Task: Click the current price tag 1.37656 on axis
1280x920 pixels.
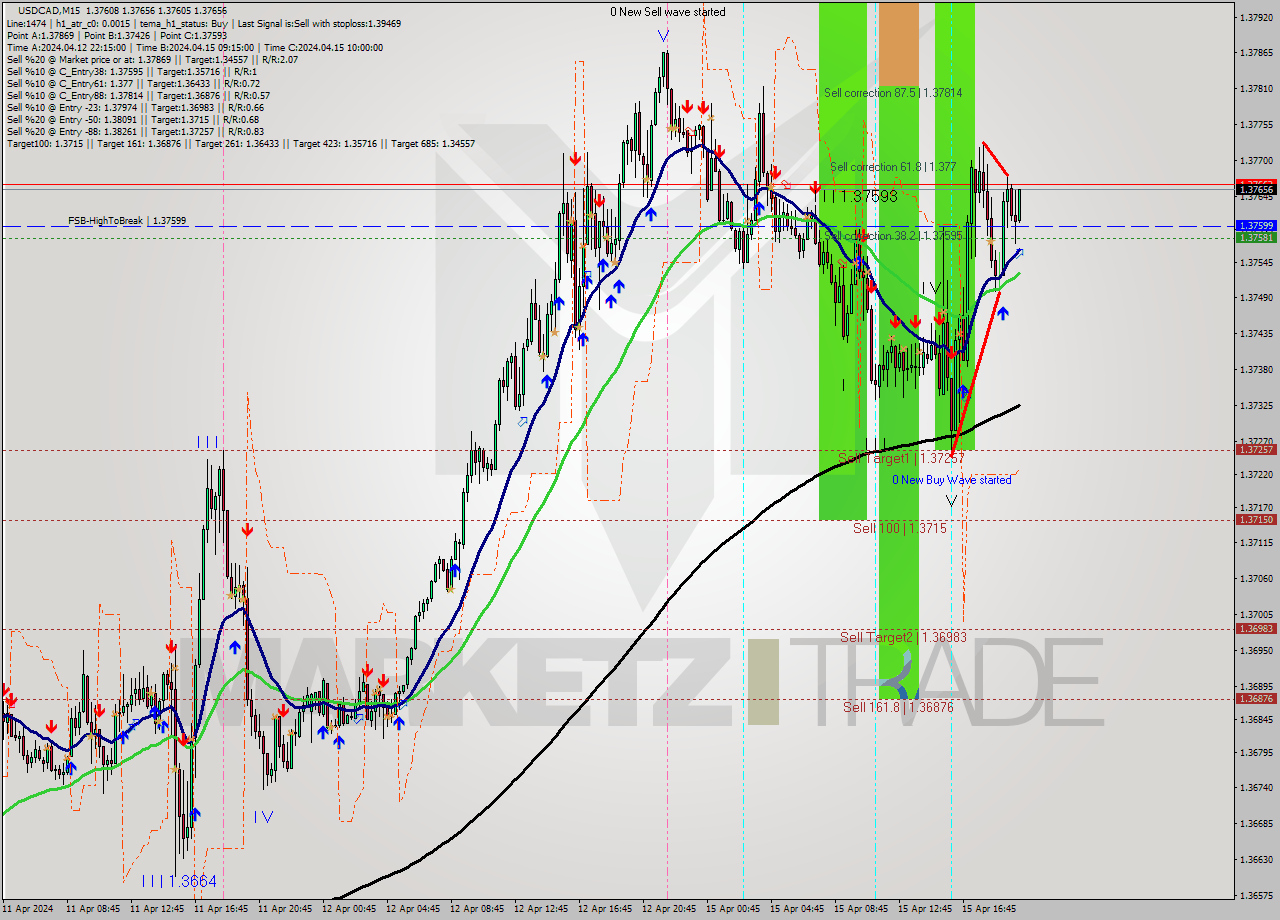Action: pyautogui.click(x=1256, y=189)
